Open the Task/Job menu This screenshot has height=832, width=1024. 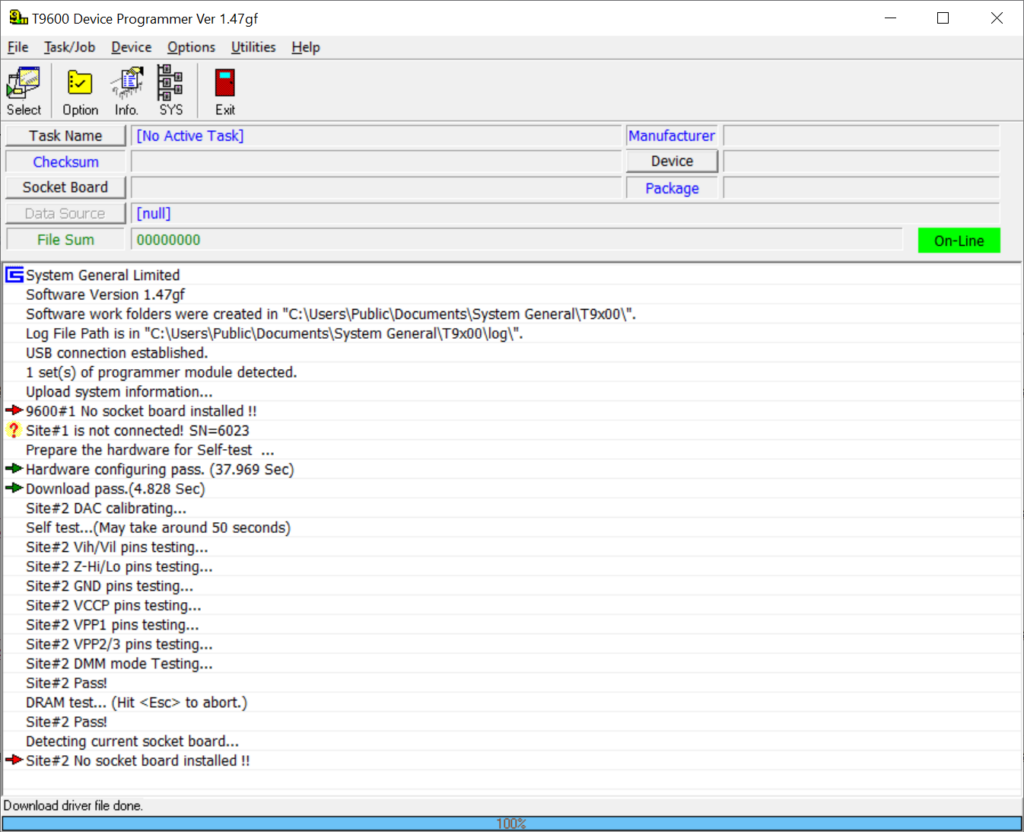point(69,47)
